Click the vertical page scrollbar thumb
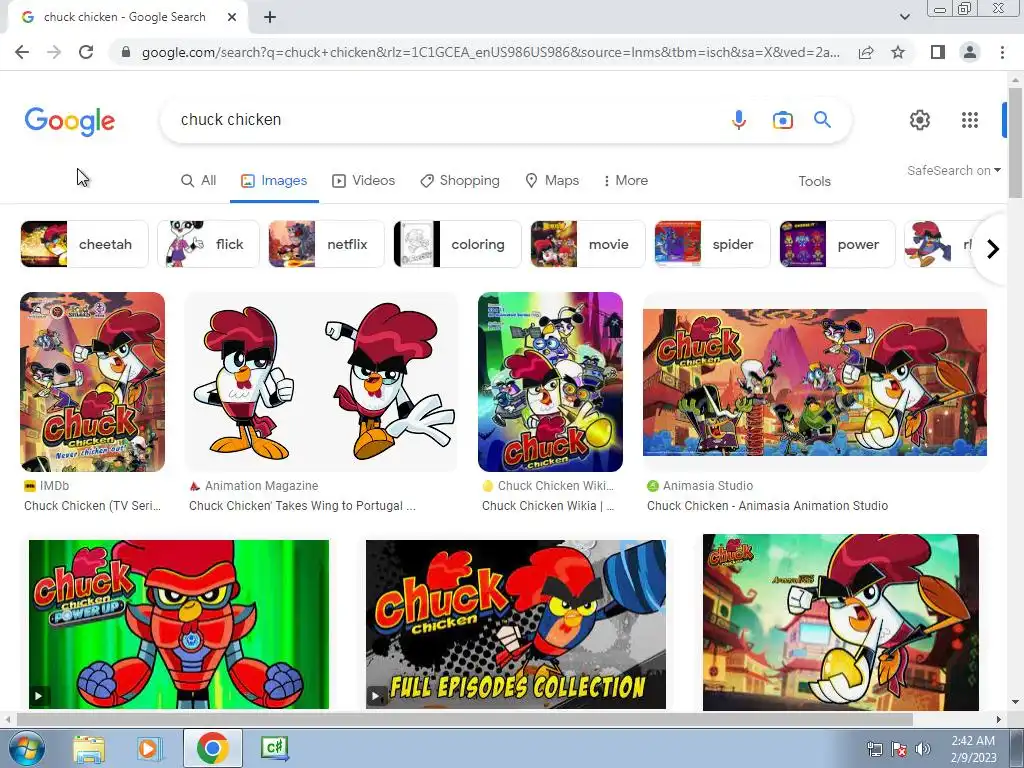 pyautogui.click(x=1015, y=141)
